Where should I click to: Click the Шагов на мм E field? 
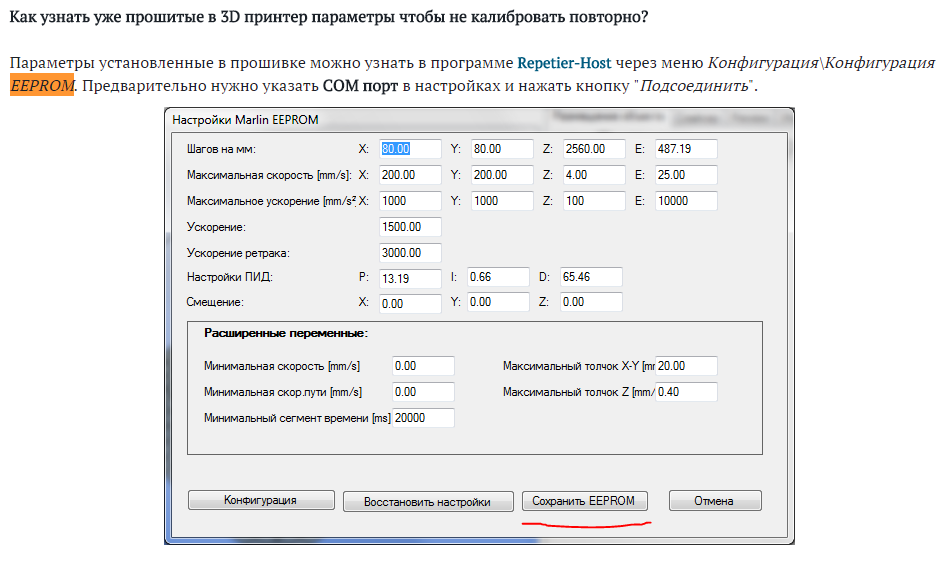click(686, 149)
